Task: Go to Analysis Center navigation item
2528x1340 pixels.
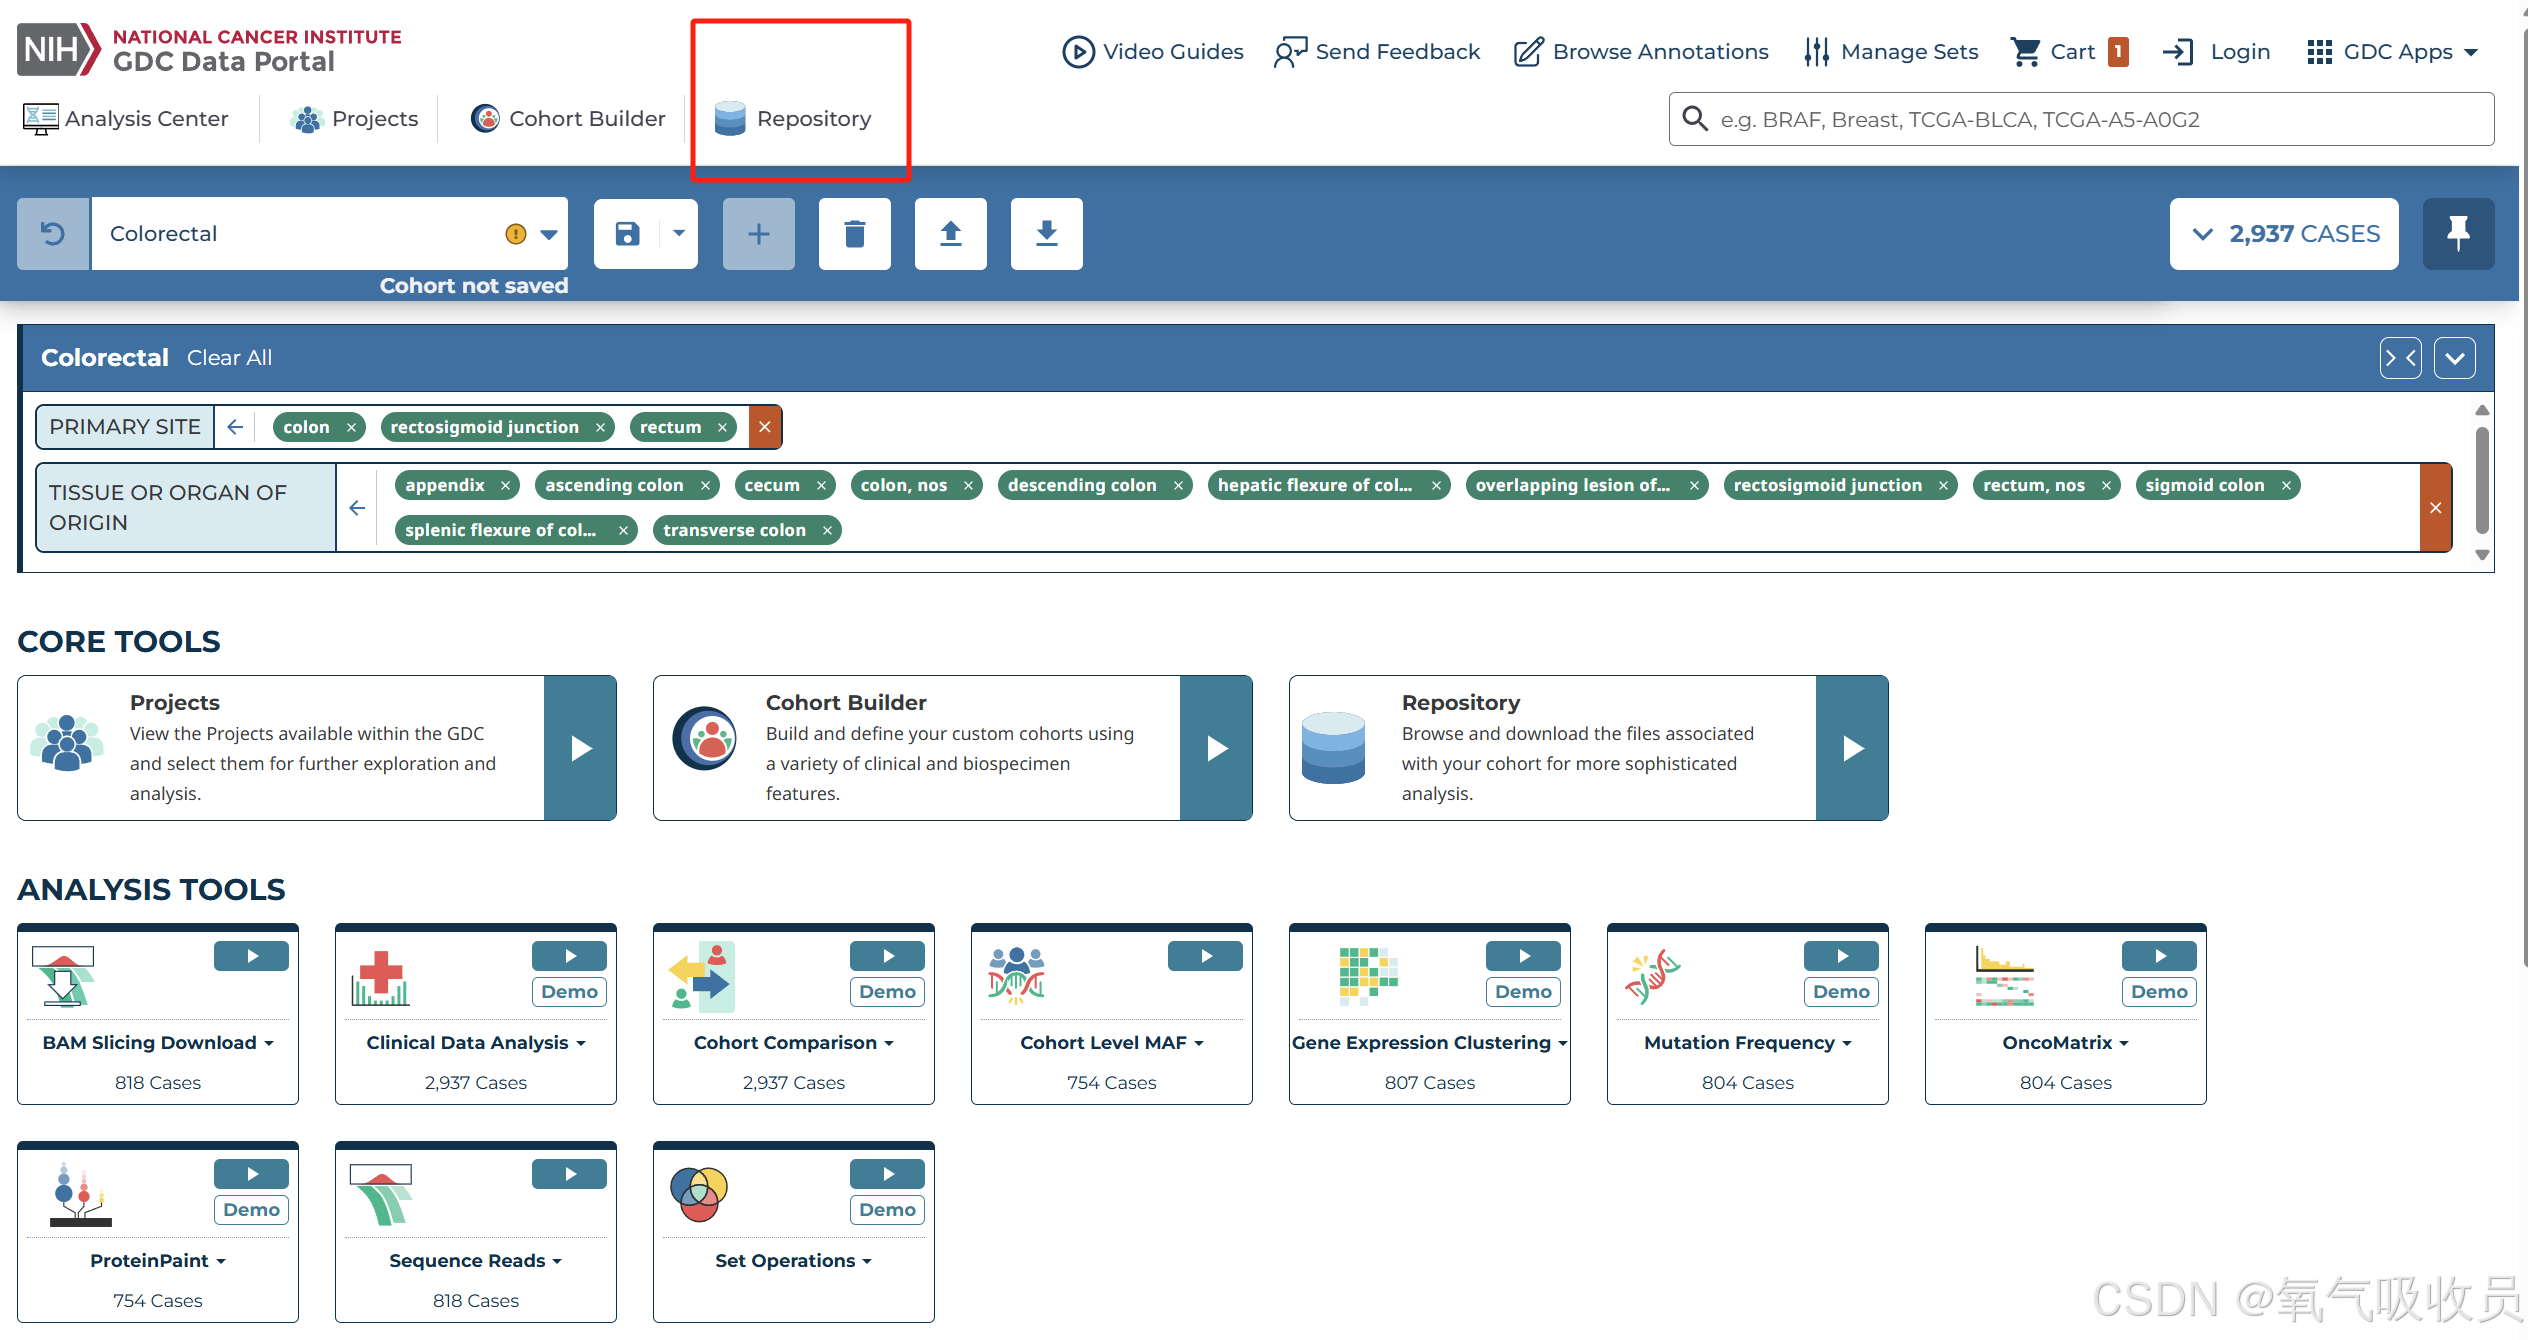Action: [x=126, y=119]
